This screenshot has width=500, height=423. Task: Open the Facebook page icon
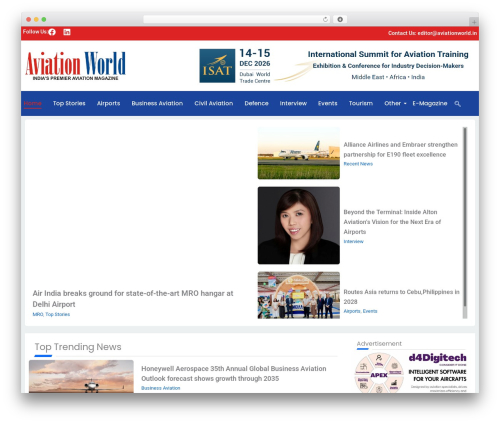(x=52, y=32)
